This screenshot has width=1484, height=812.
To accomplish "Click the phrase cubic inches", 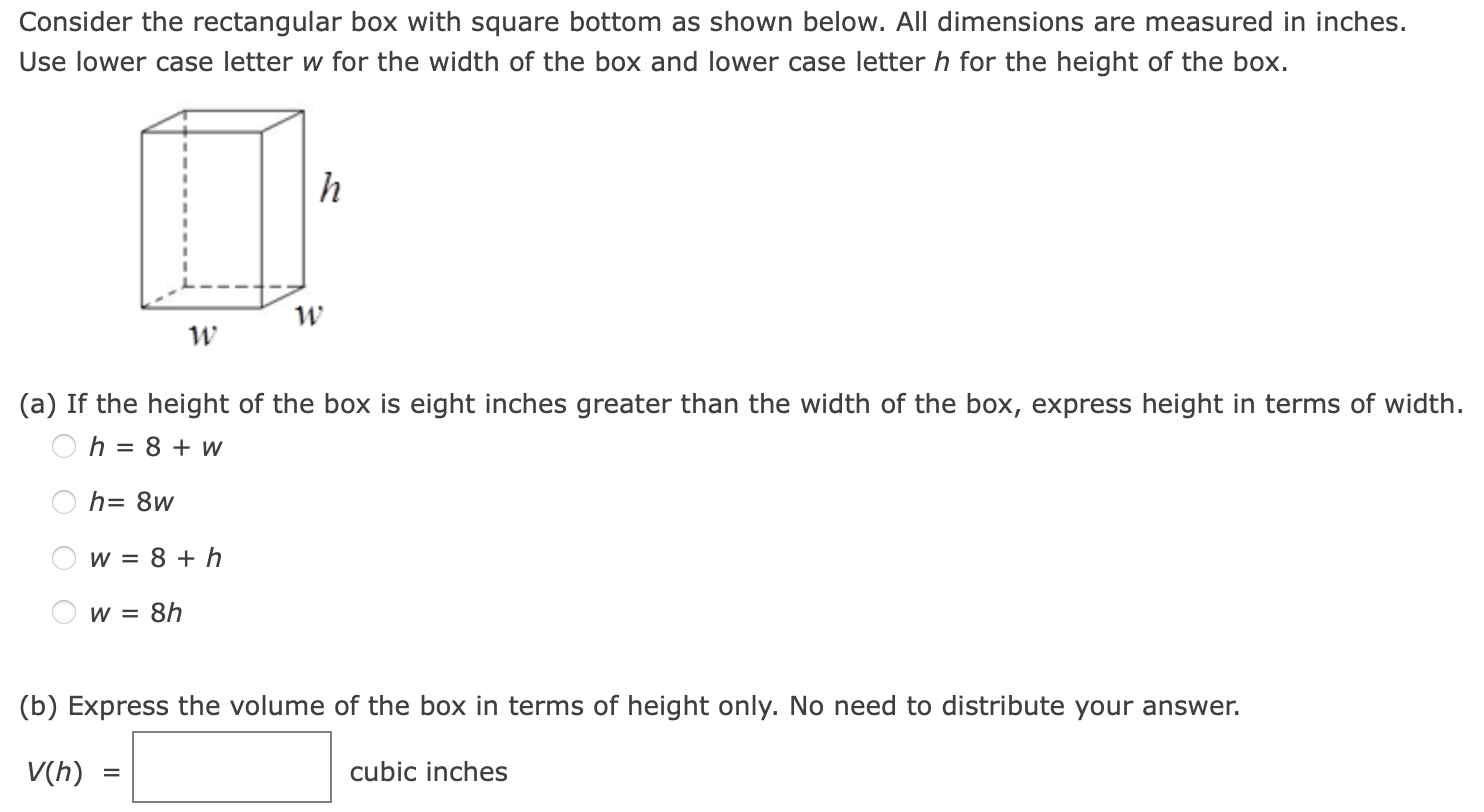I will [427, 771].
